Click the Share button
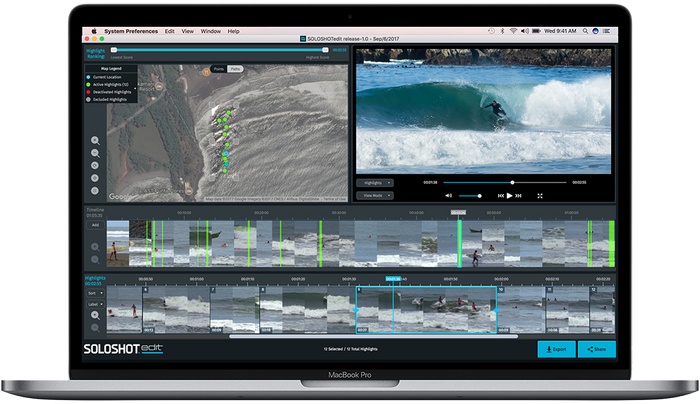 (x=597, y=349)
